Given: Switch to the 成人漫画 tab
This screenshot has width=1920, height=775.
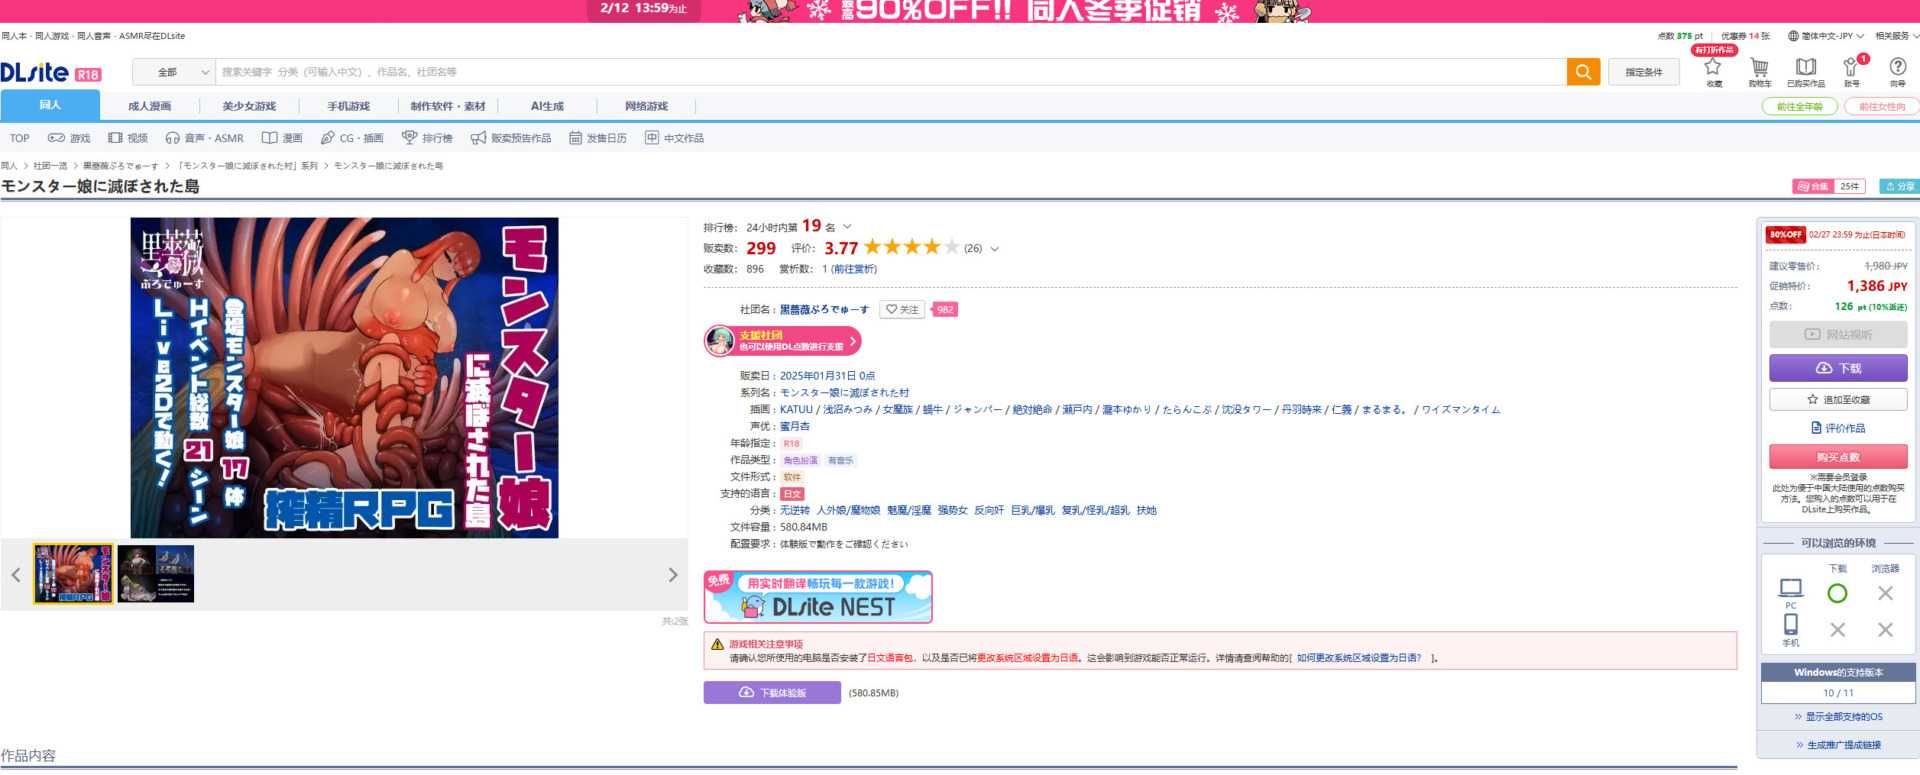Looking at the screenshot, I should [x=149, y=106].
